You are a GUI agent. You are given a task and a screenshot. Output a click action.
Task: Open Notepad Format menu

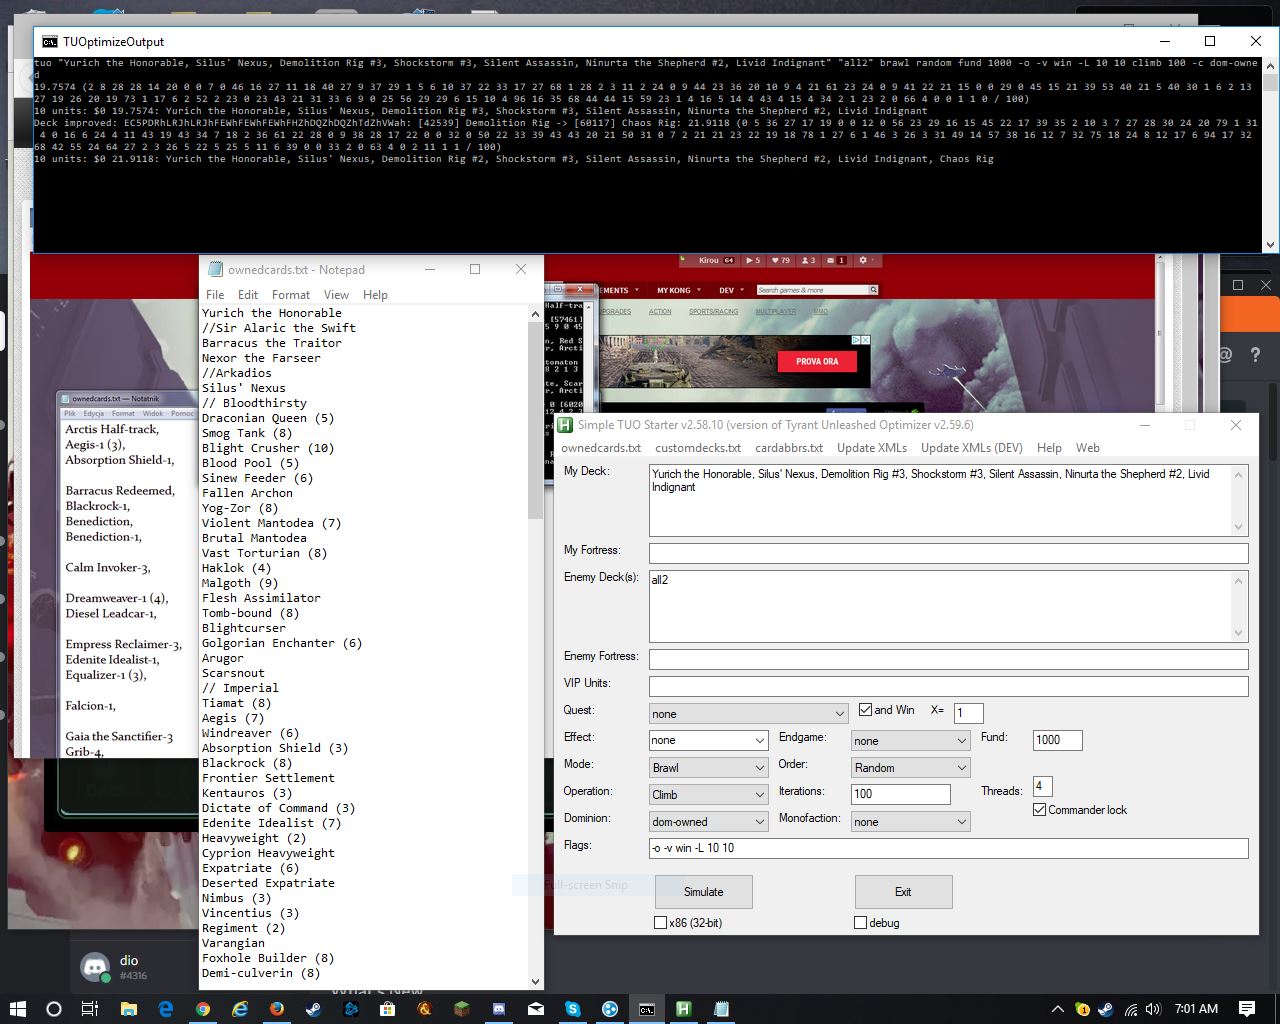tap(291, 295)
